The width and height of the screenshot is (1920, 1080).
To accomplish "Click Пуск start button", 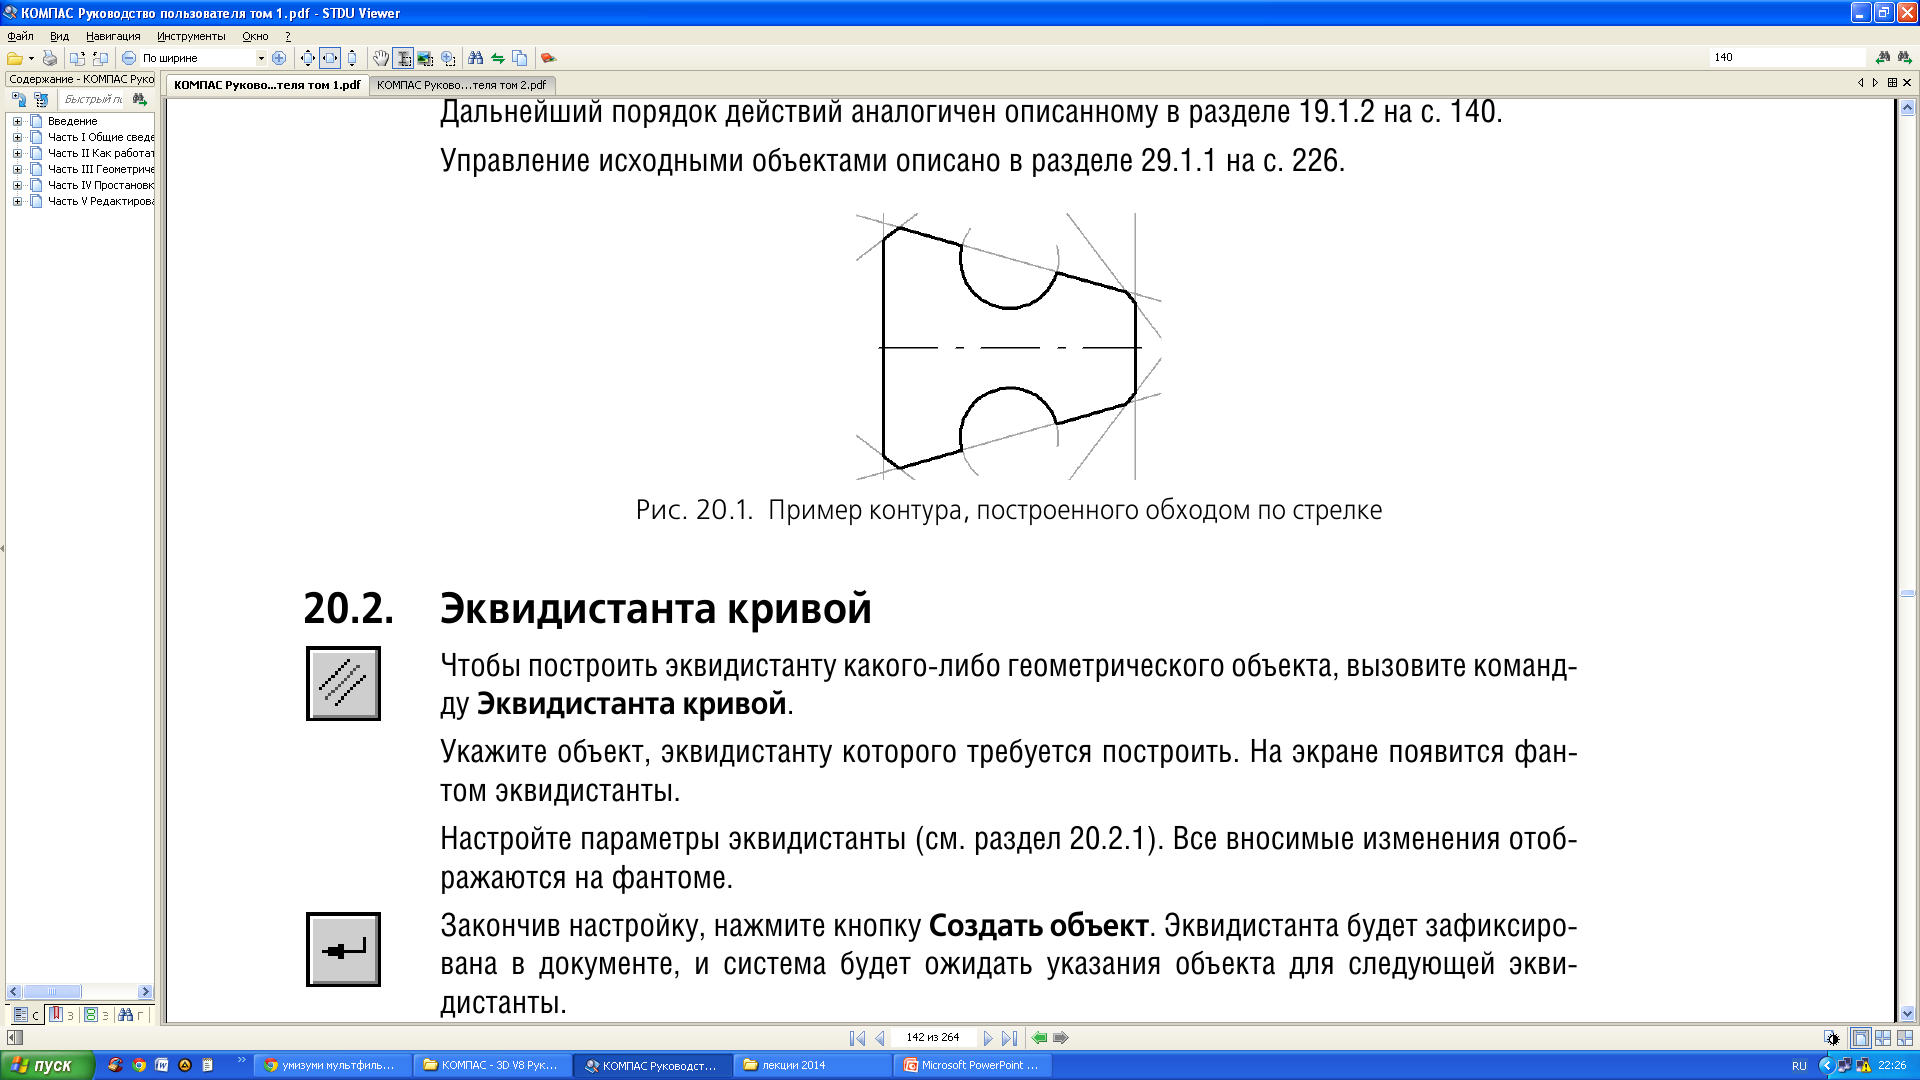I will click(x=47, y=1065).
